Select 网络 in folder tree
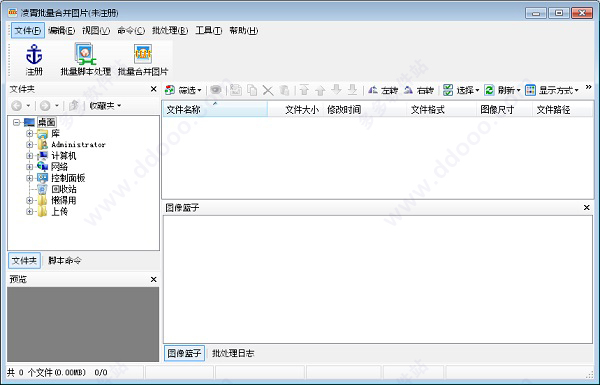 [x=59, y=167]
